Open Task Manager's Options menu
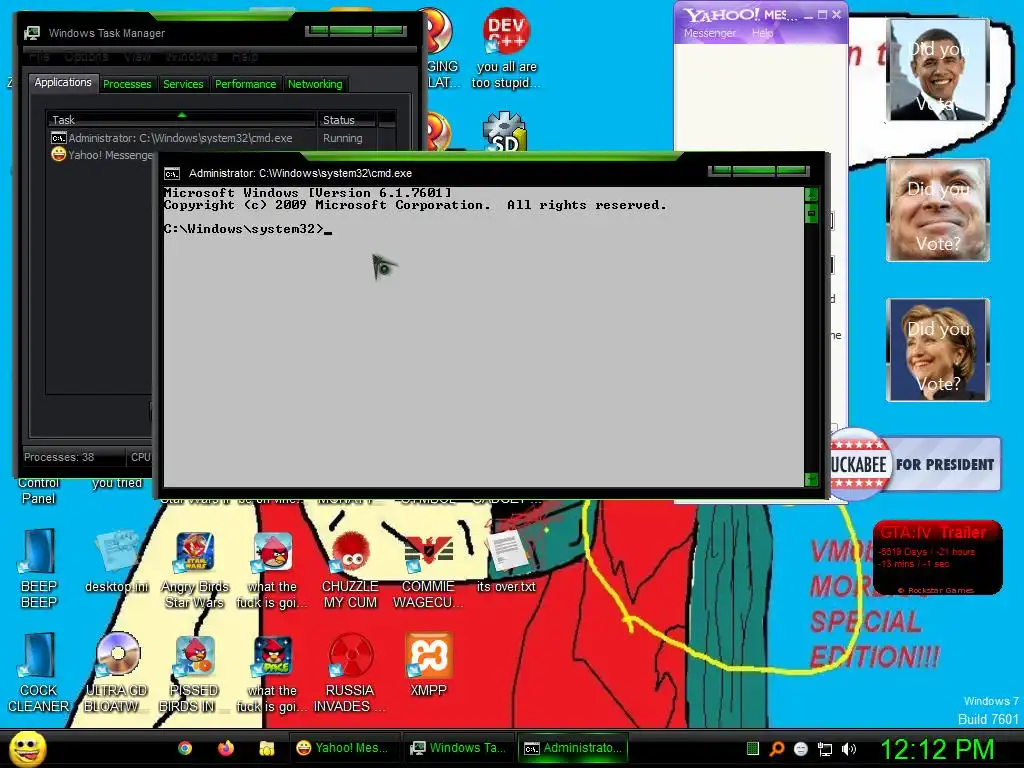 click(x=86, y=57)
